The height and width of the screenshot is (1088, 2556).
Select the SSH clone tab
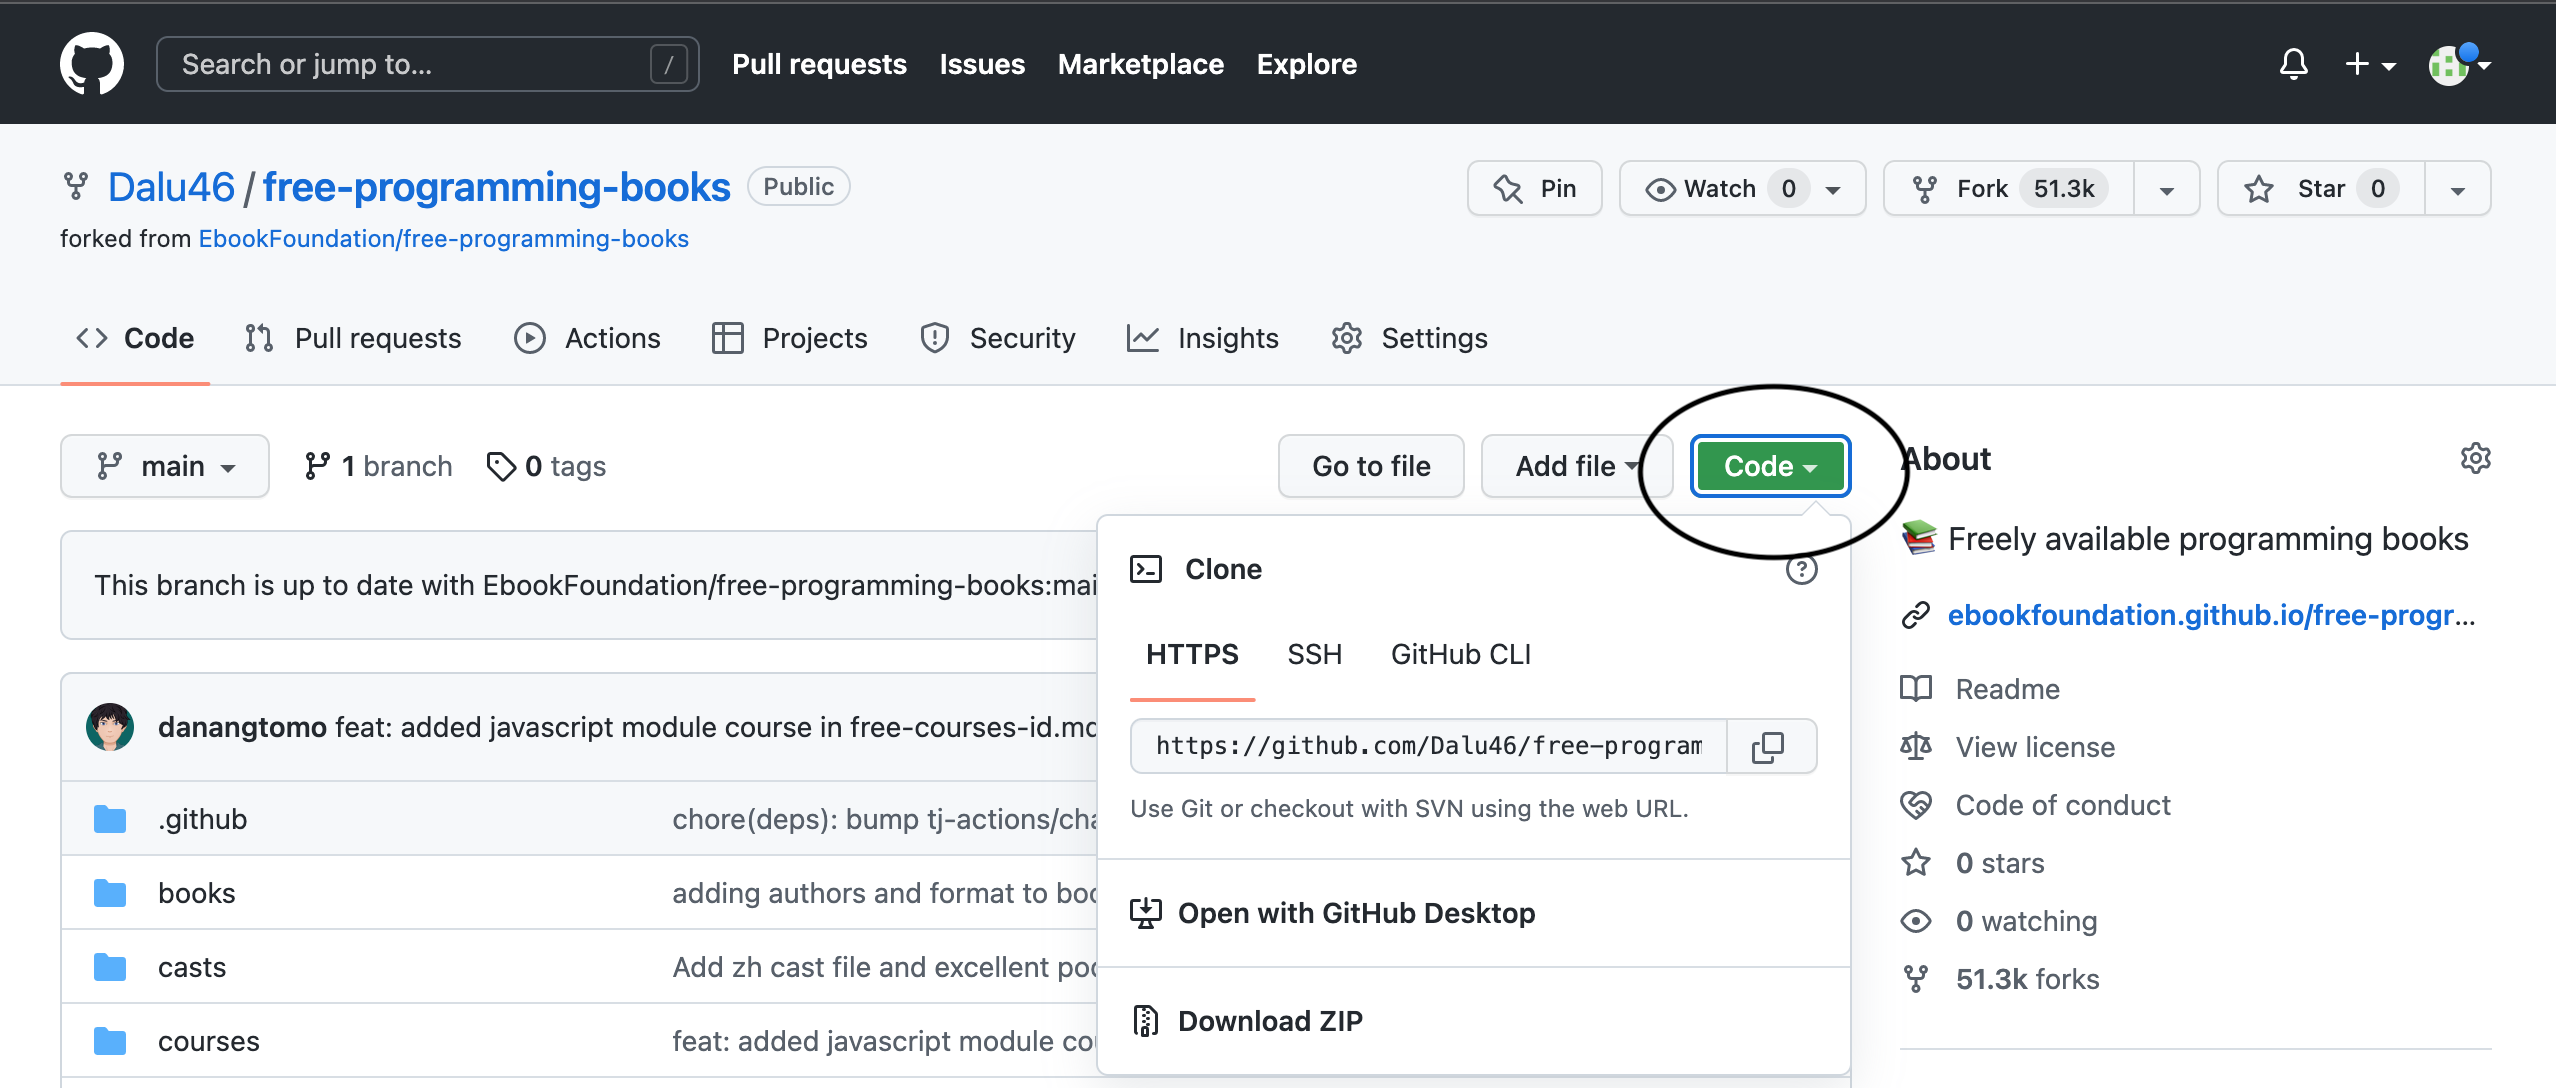[1314, 654]
